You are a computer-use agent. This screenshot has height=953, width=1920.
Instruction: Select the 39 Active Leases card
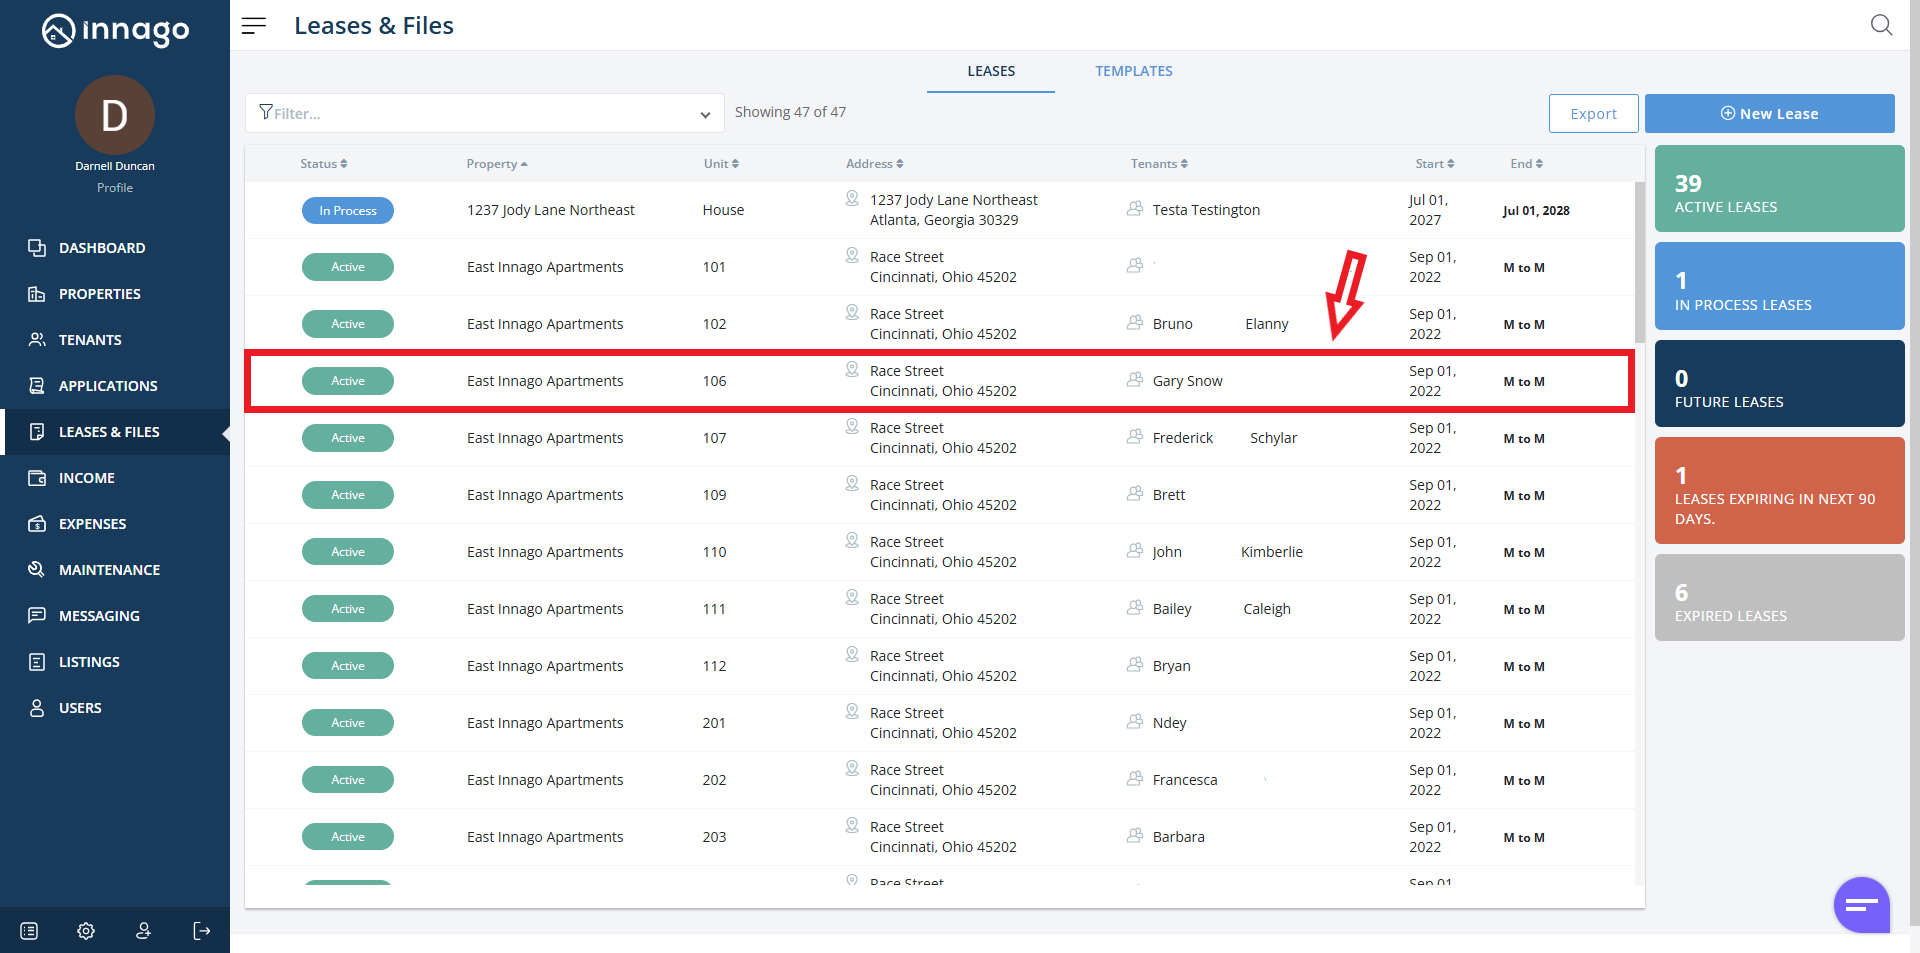coord(1779,189)
